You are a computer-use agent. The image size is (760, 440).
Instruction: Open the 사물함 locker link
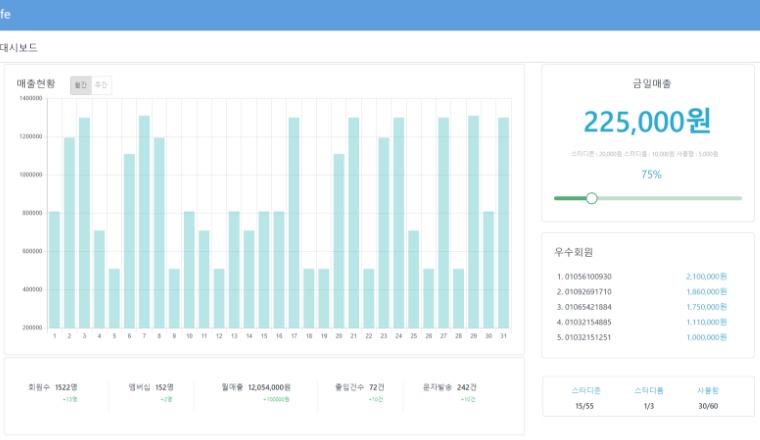pos(708,390)
